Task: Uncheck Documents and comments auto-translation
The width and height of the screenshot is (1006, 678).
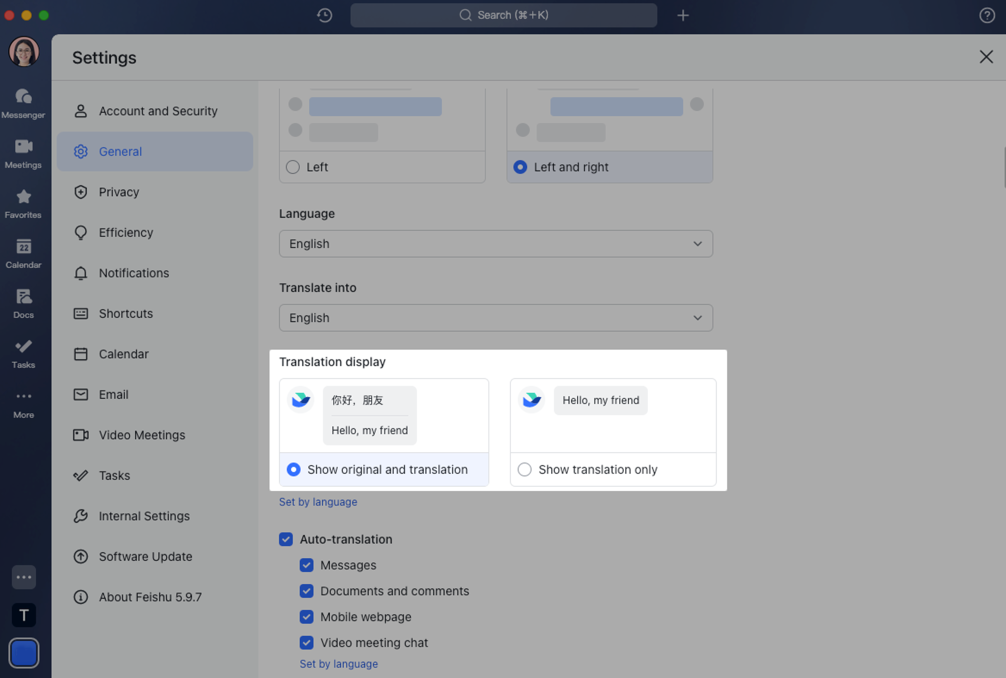Action: tap(307, 591)
